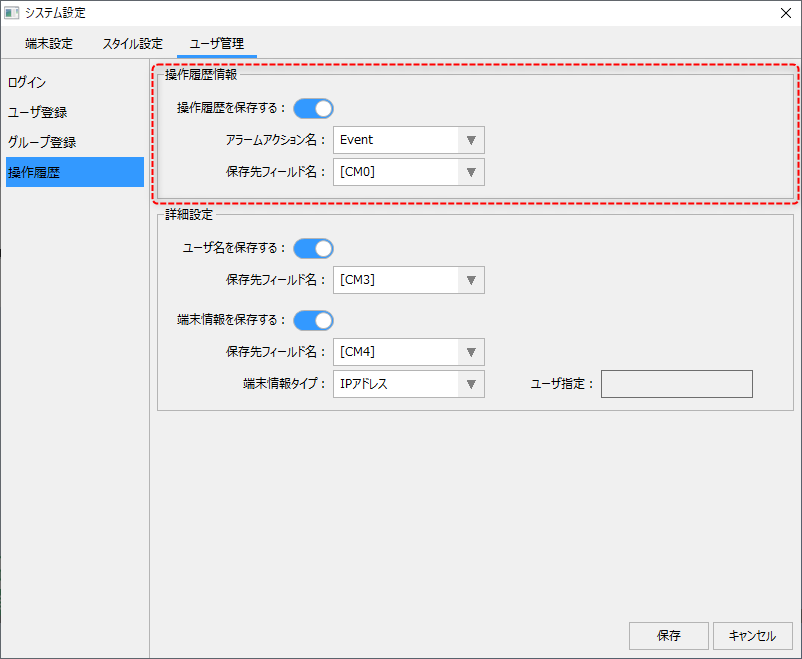Image resolution: width=802 pixels, height=659 pixels.
Task: Disable the ユーザ名を保存する switch
Action: 313,248
